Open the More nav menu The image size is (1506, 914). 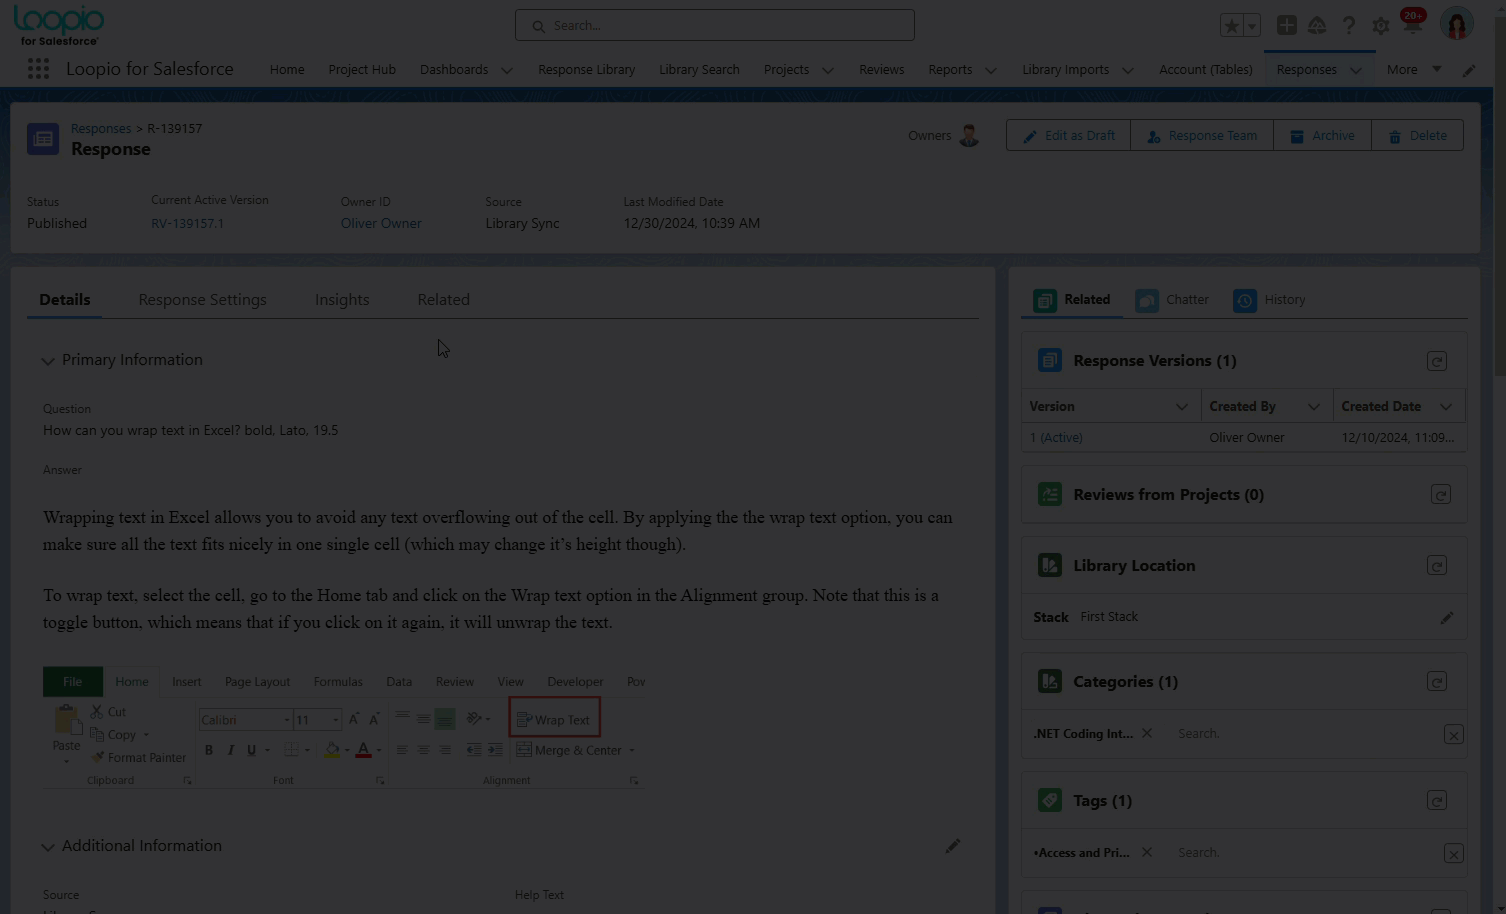pyautogui.click(x=1413, y=69)
